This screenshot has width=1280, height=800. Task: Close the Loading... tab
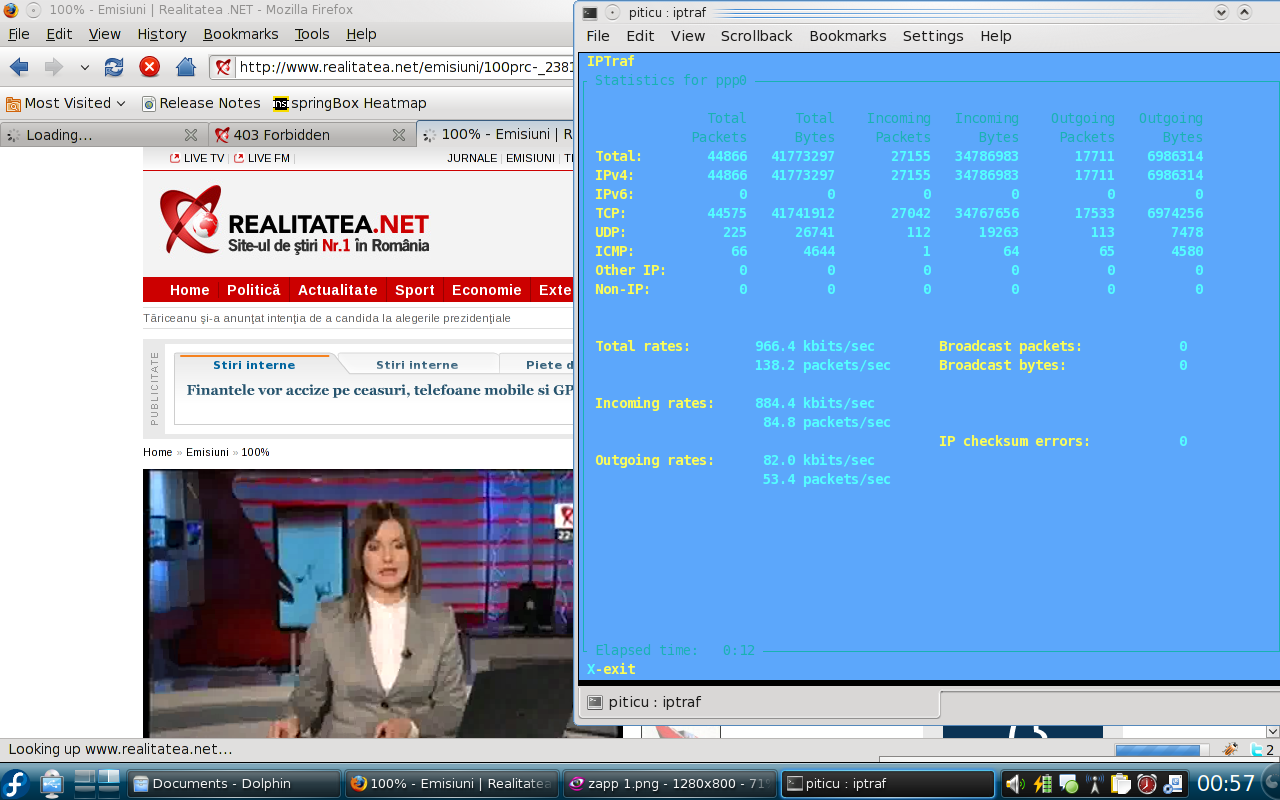191,135
